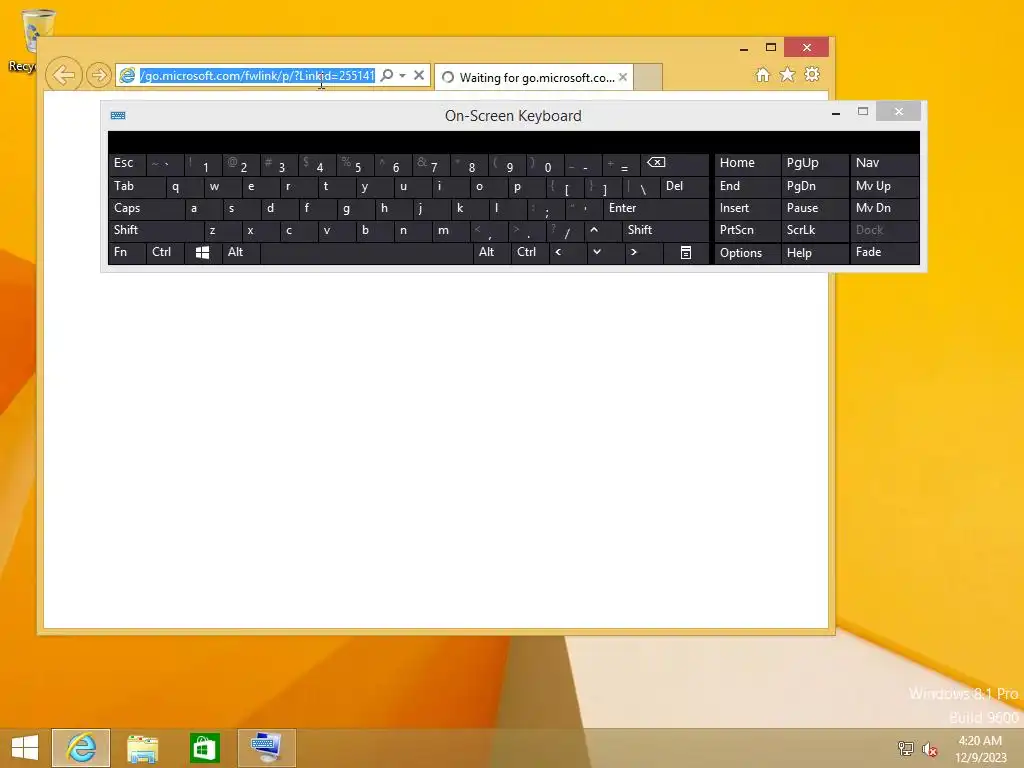Tap the PgDn key
The width and height of the screenshot is (1024, 768).
click(x=814, y=187)
